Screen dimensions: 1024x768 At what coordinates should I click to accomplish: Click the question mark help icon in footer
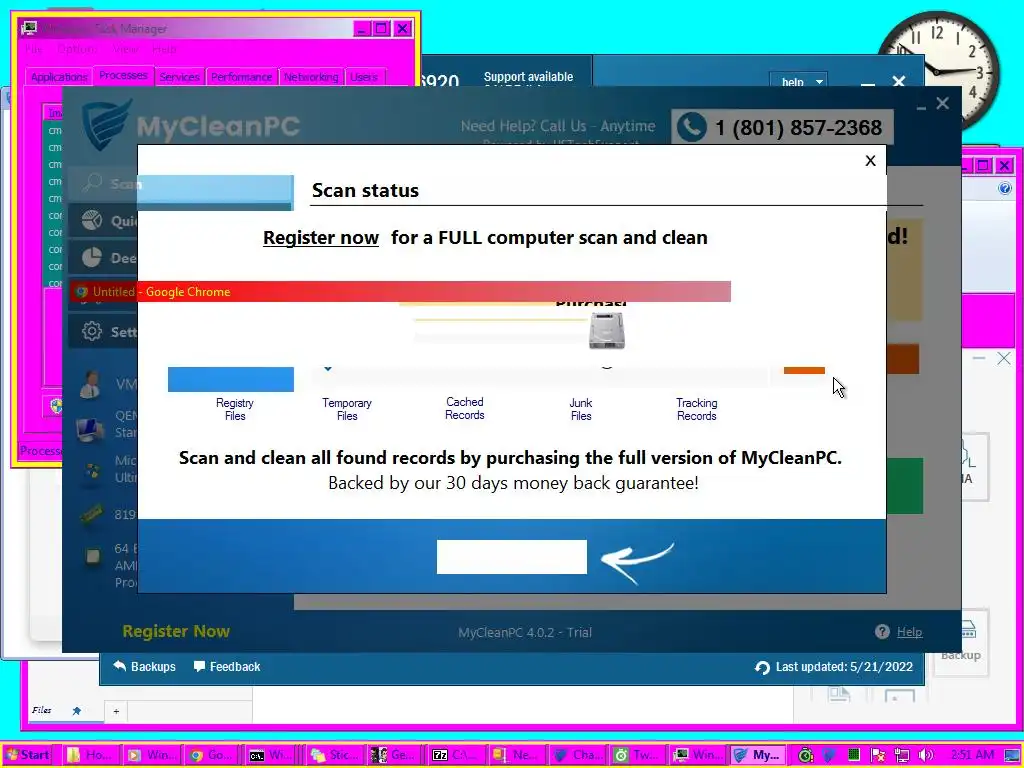pos(882,632)
